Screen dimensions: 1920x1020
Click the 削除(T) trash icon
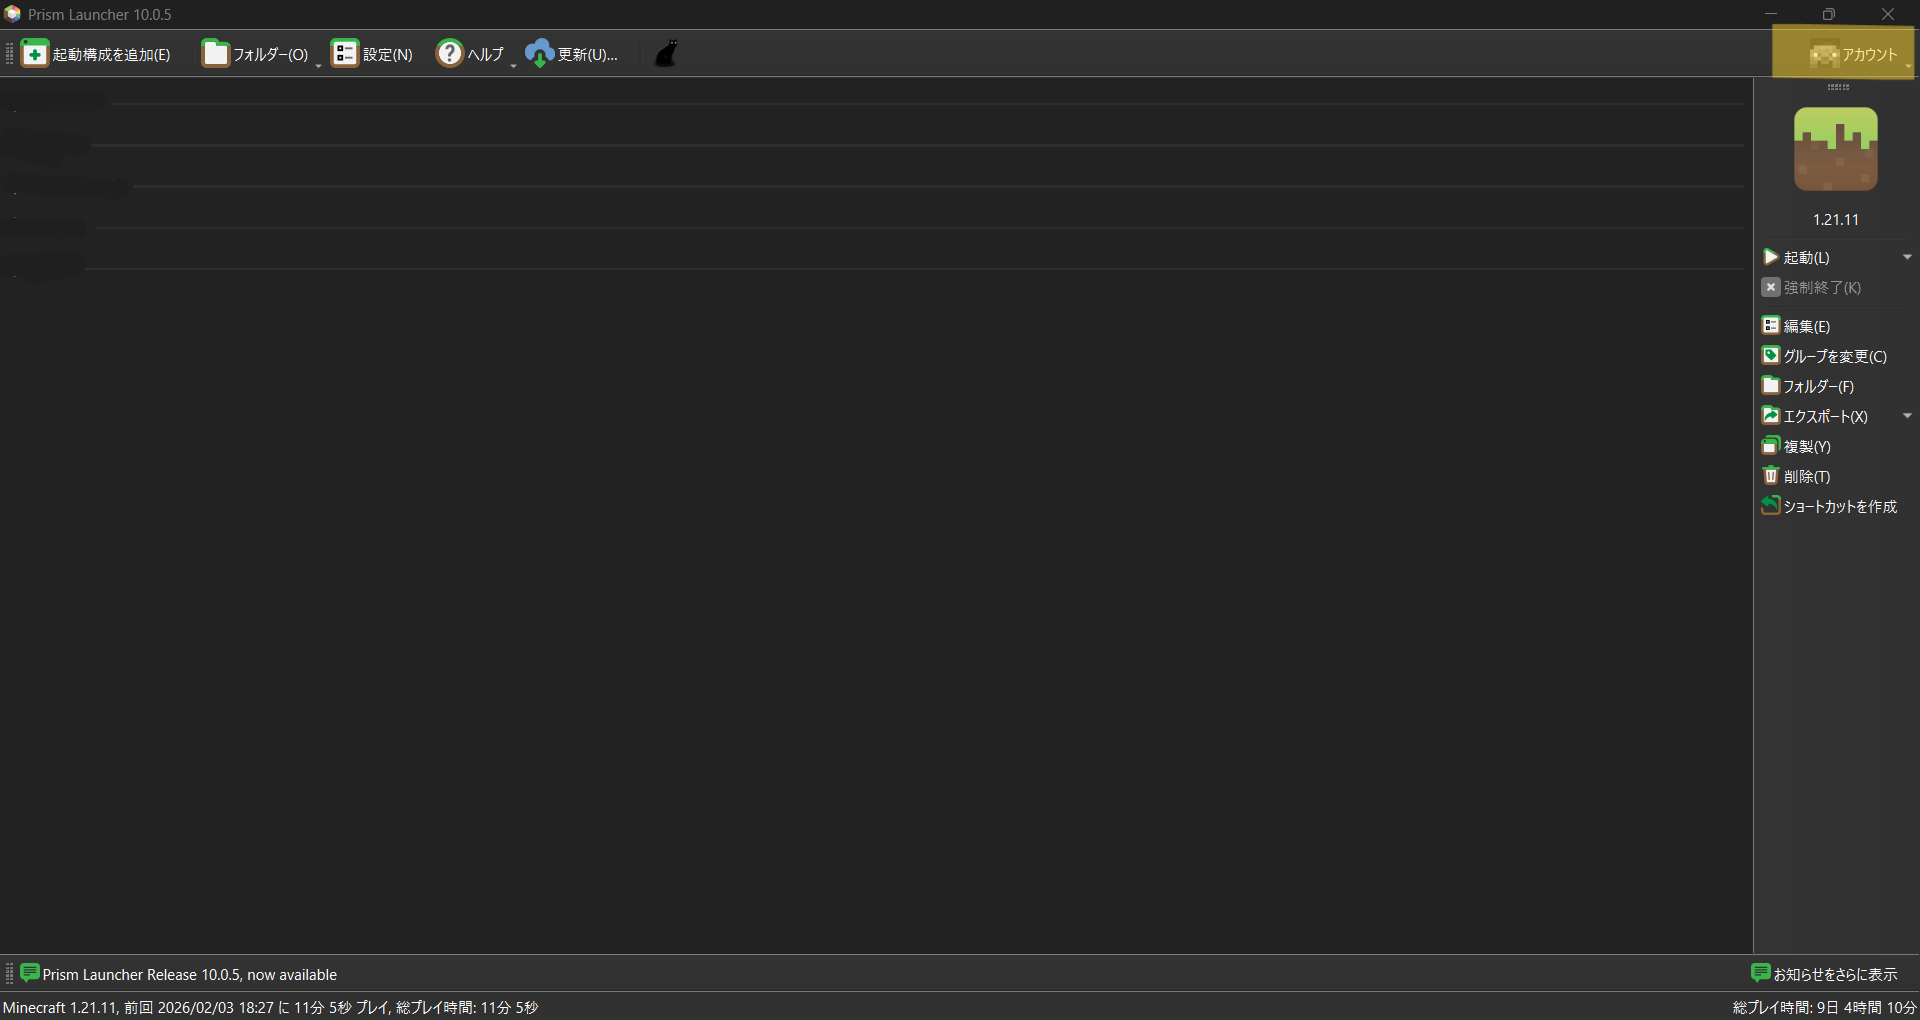click(1771, 476)
